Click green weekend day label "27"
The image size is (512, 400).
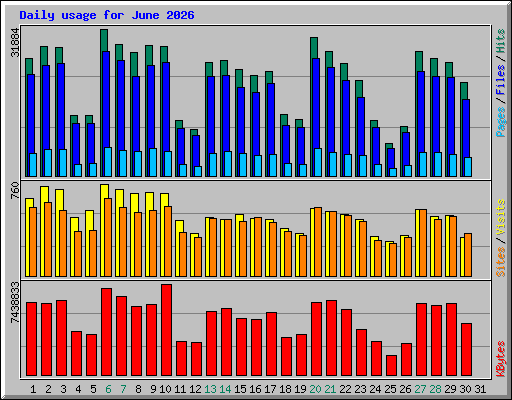click(x=420, y=389)
